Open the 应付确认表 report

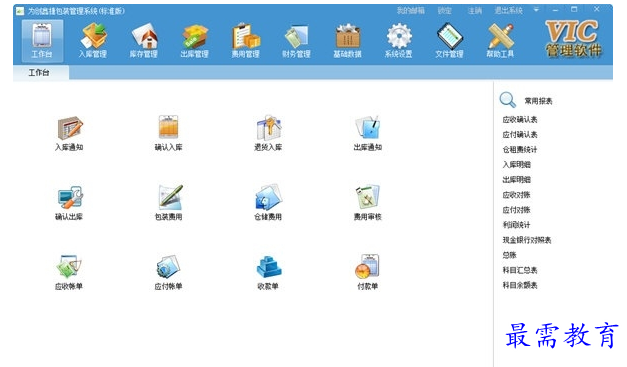tap(520, 135)
